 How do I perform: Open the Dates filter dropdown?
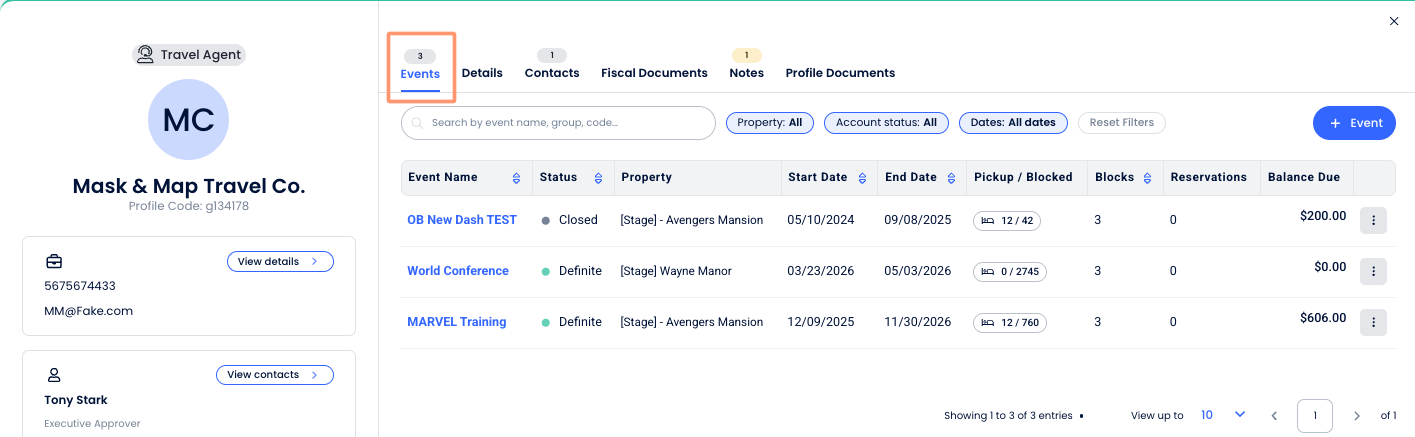point(1012,123)
